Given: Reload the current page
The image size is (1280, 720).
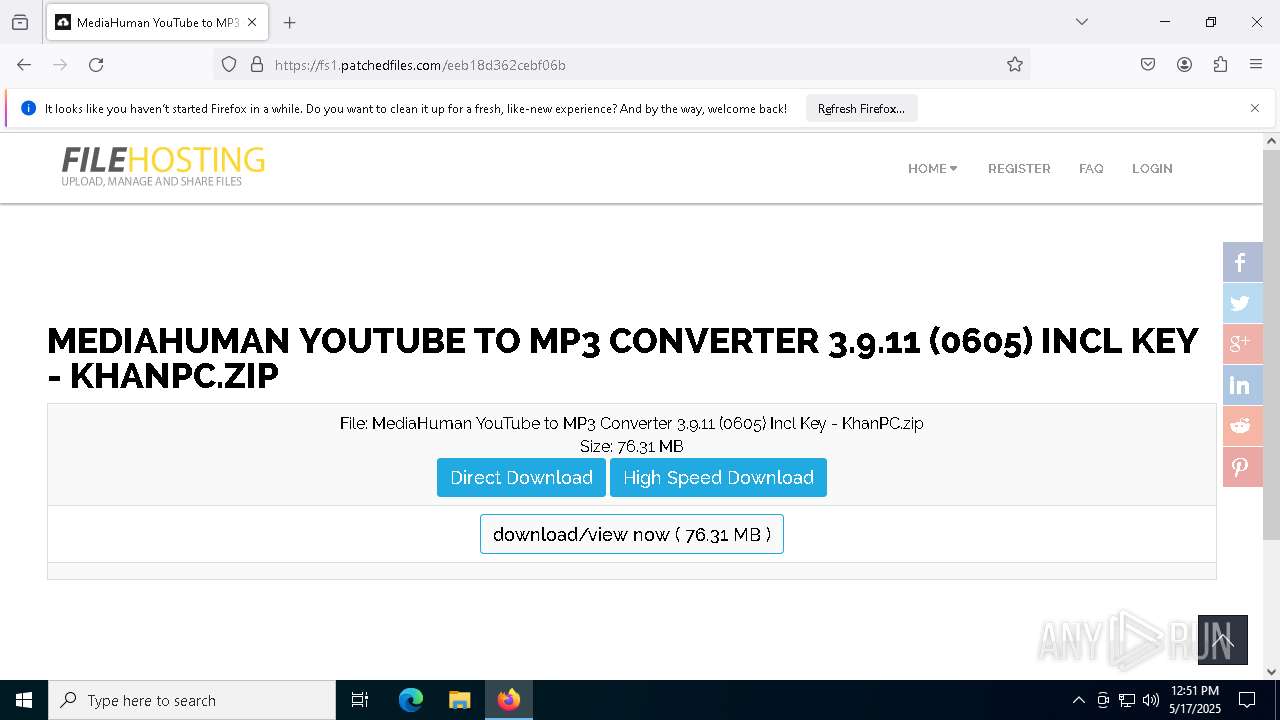Looking at the screenshot, I should (x=96, y=65).
